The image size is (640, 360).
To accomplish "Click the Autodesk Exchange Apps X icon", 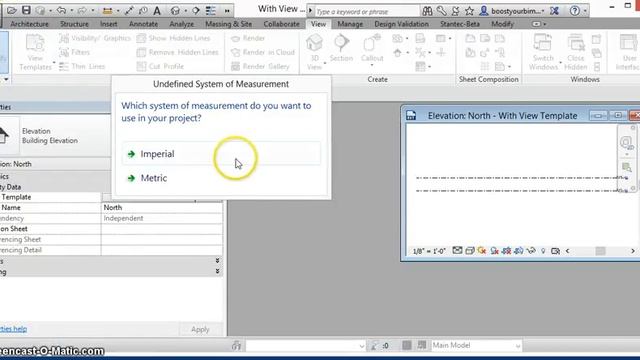I will click(554, 11).
